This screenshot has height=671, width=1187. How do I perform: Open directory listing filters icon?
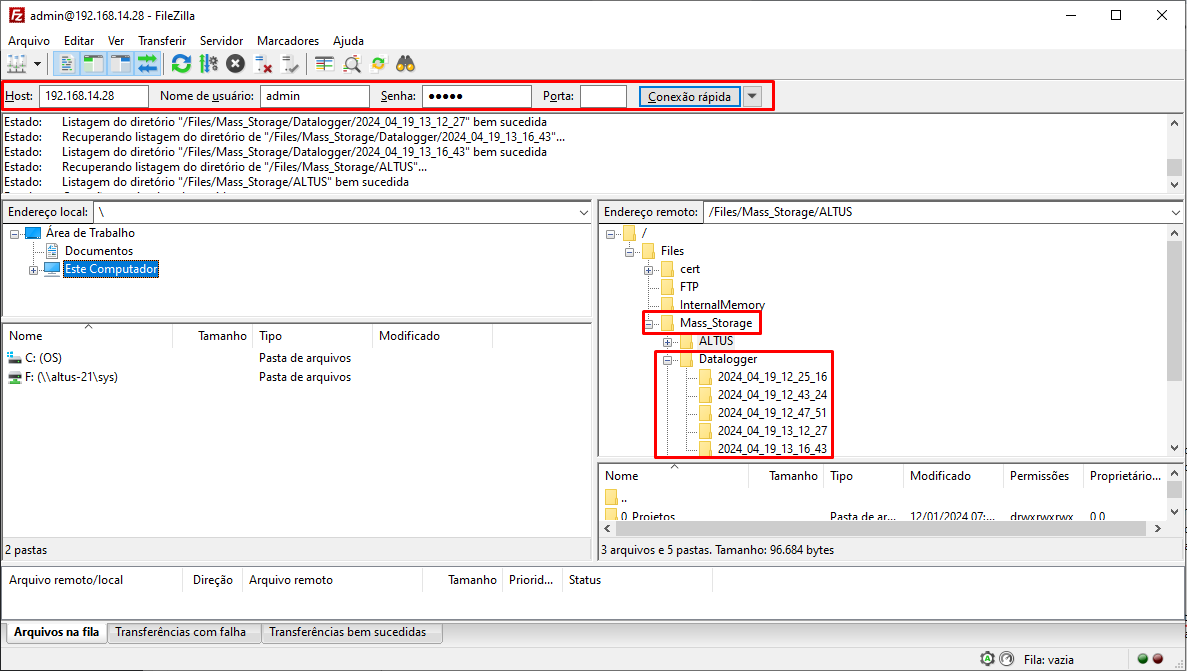coord(324,64)
